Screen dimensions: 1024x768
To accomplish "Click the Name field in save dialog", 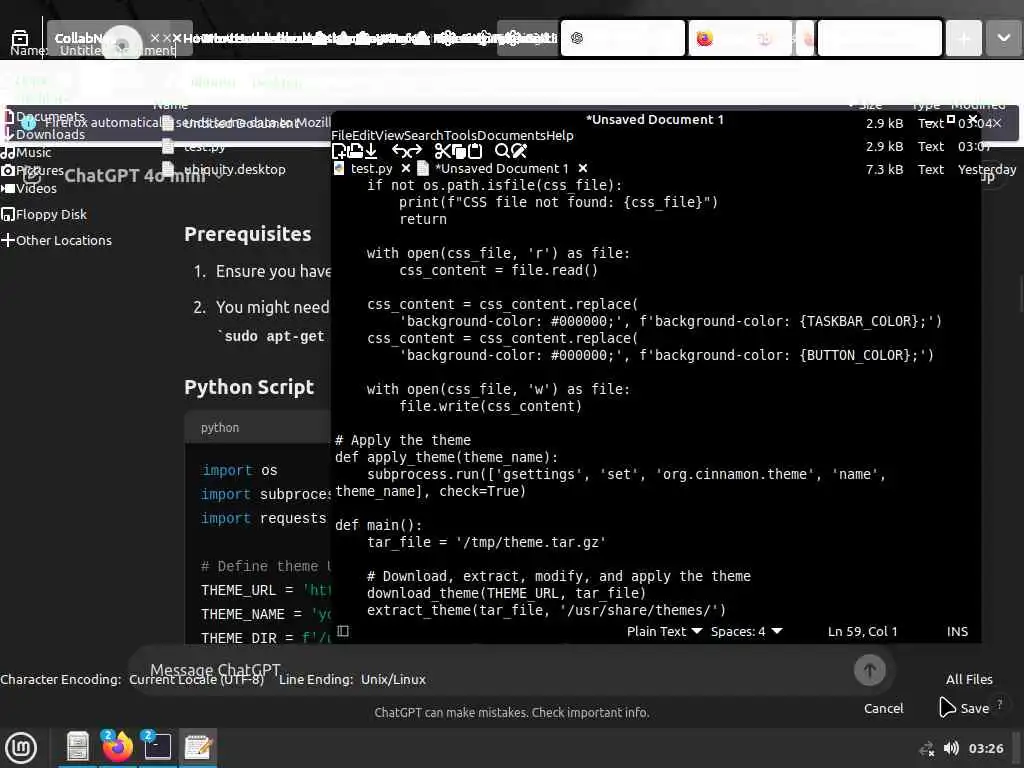I will (x=116, y=50).
